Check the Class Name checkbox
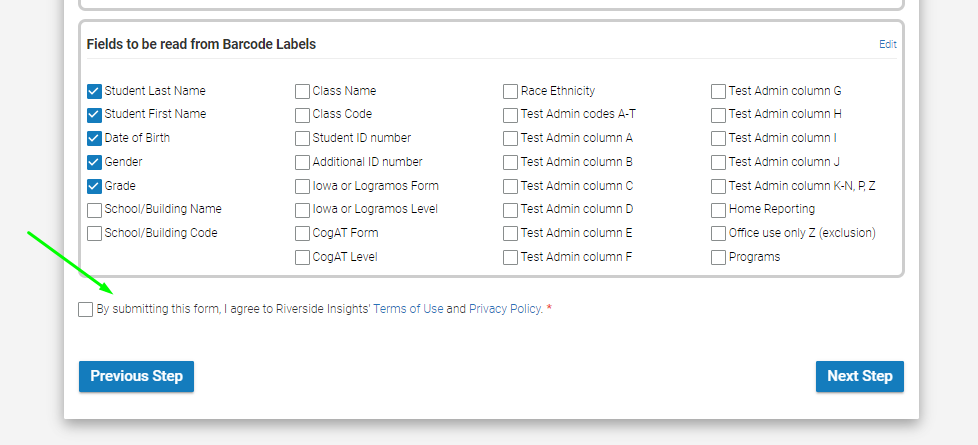Screen dimensions: 978x445 pos(303,92)
